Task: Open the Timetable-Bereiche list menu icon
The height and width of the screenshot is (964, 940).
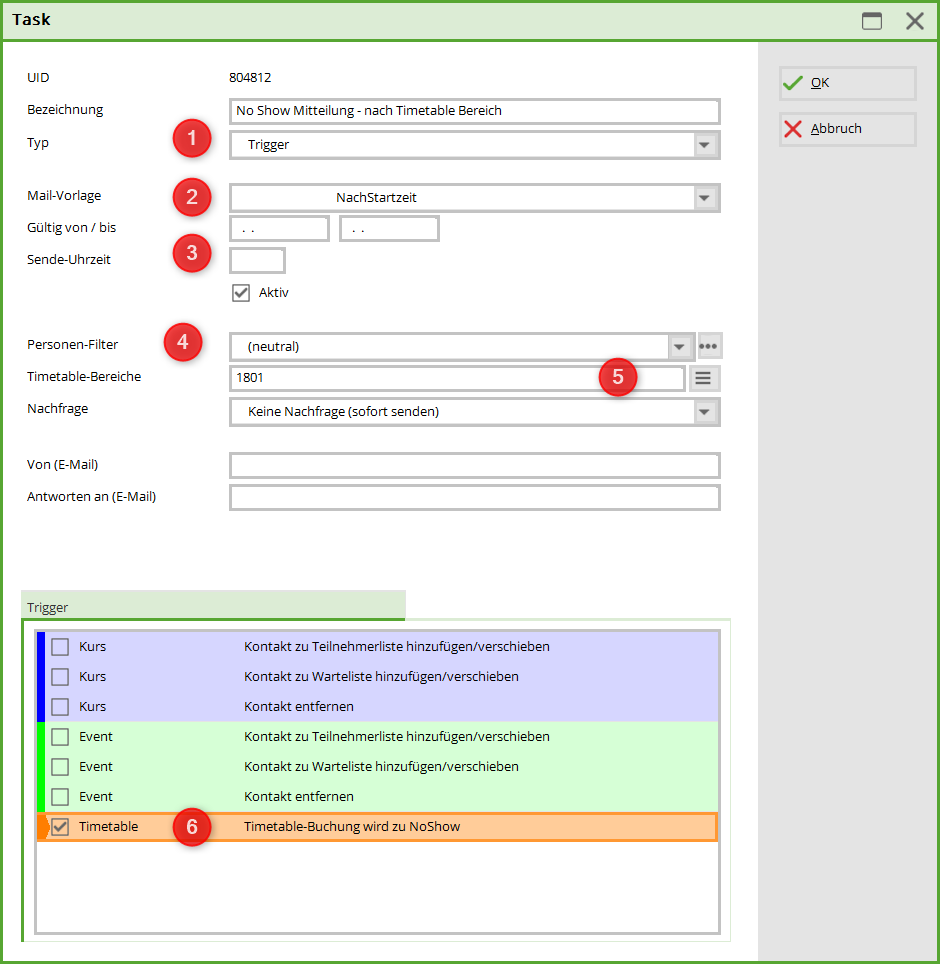Action: [x=704, y=378]
